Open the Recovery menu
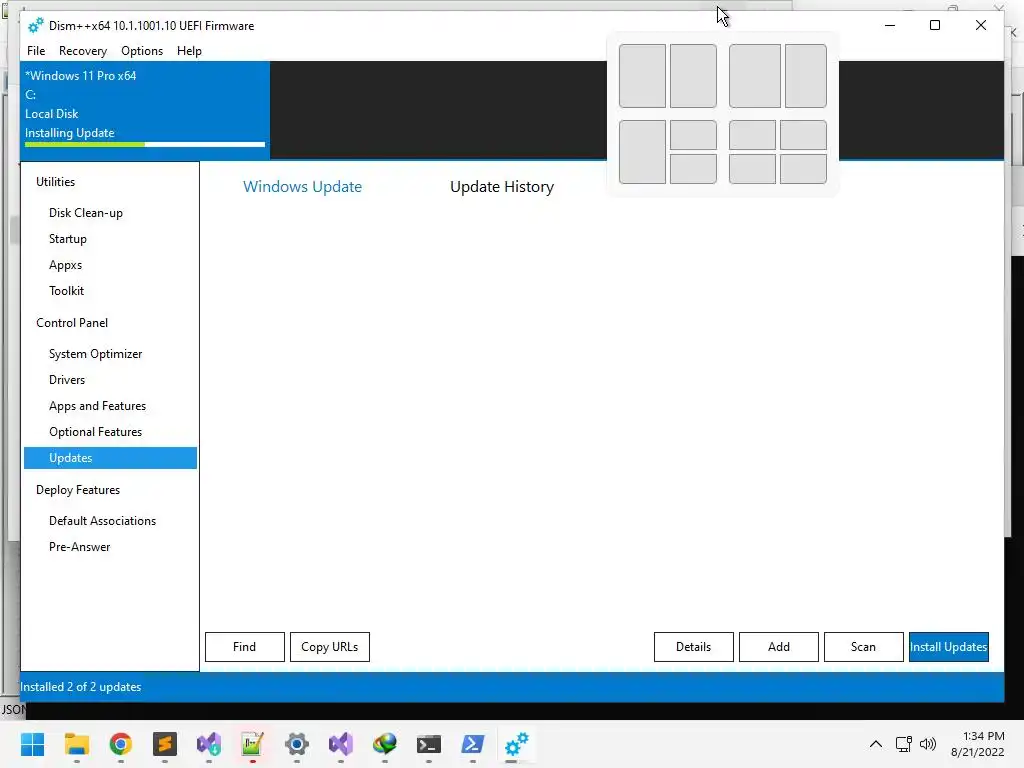Viewport: 1024px width, 768px height. pyautogui.click(x=82, y=50)
